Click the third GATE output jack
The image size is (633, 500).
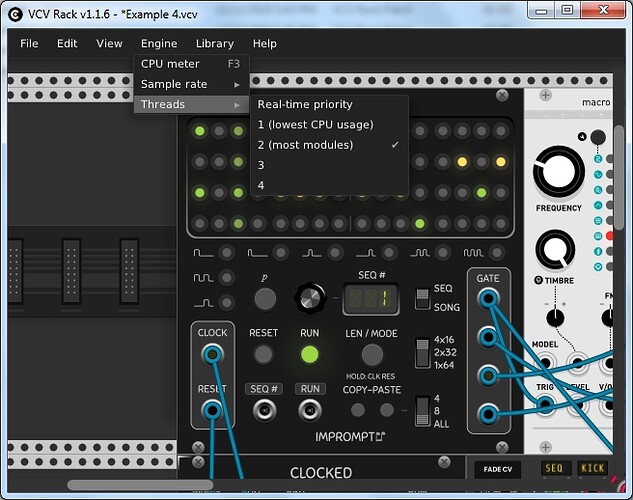[488, 376]
